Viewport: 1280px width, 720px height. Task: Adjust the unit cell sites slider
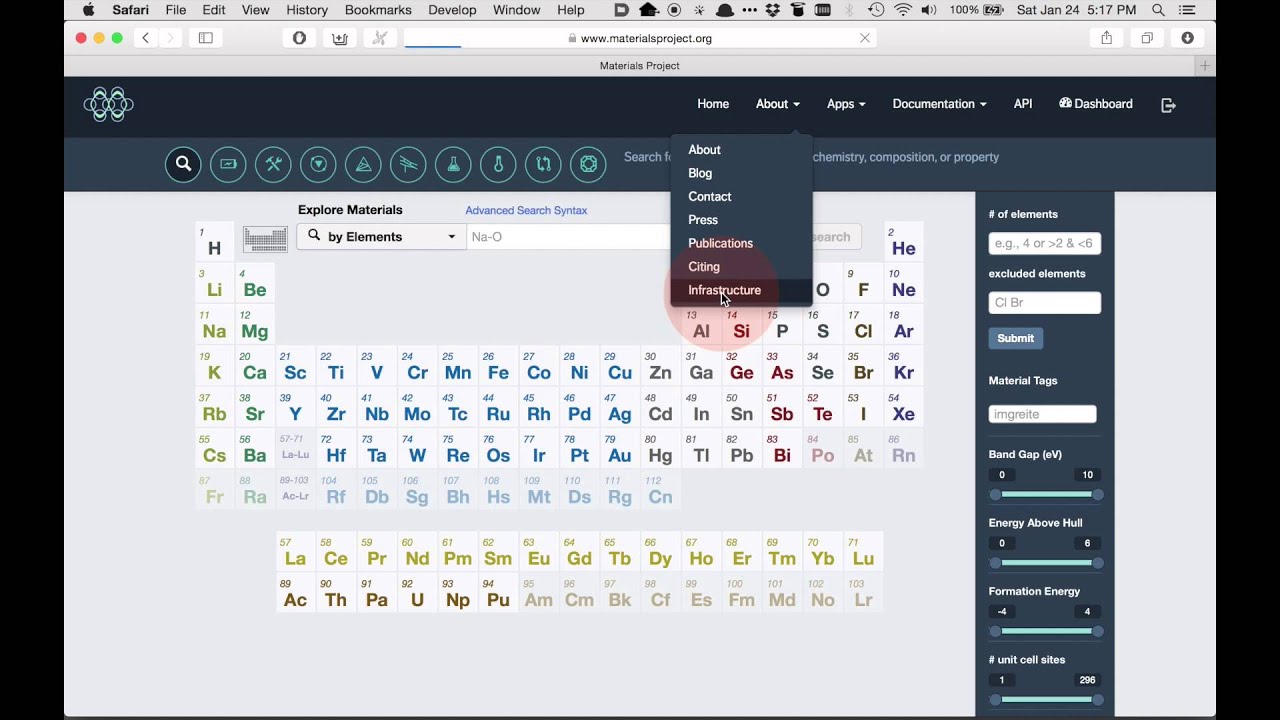[x=1046, y=700]
